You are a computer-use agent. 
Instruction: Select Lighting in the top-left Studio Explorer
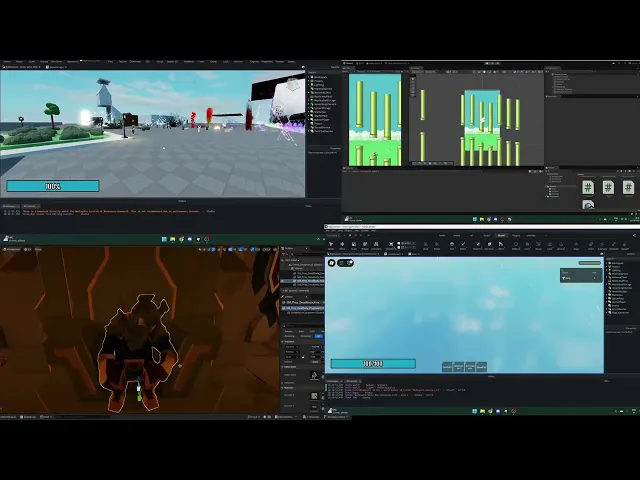coord(317,85)
